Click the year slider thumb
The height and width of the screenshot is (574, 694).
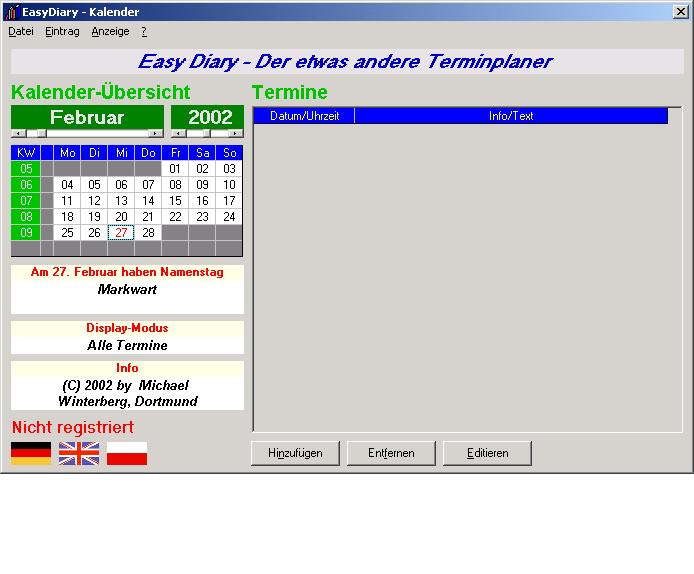[x=207, y=133]
